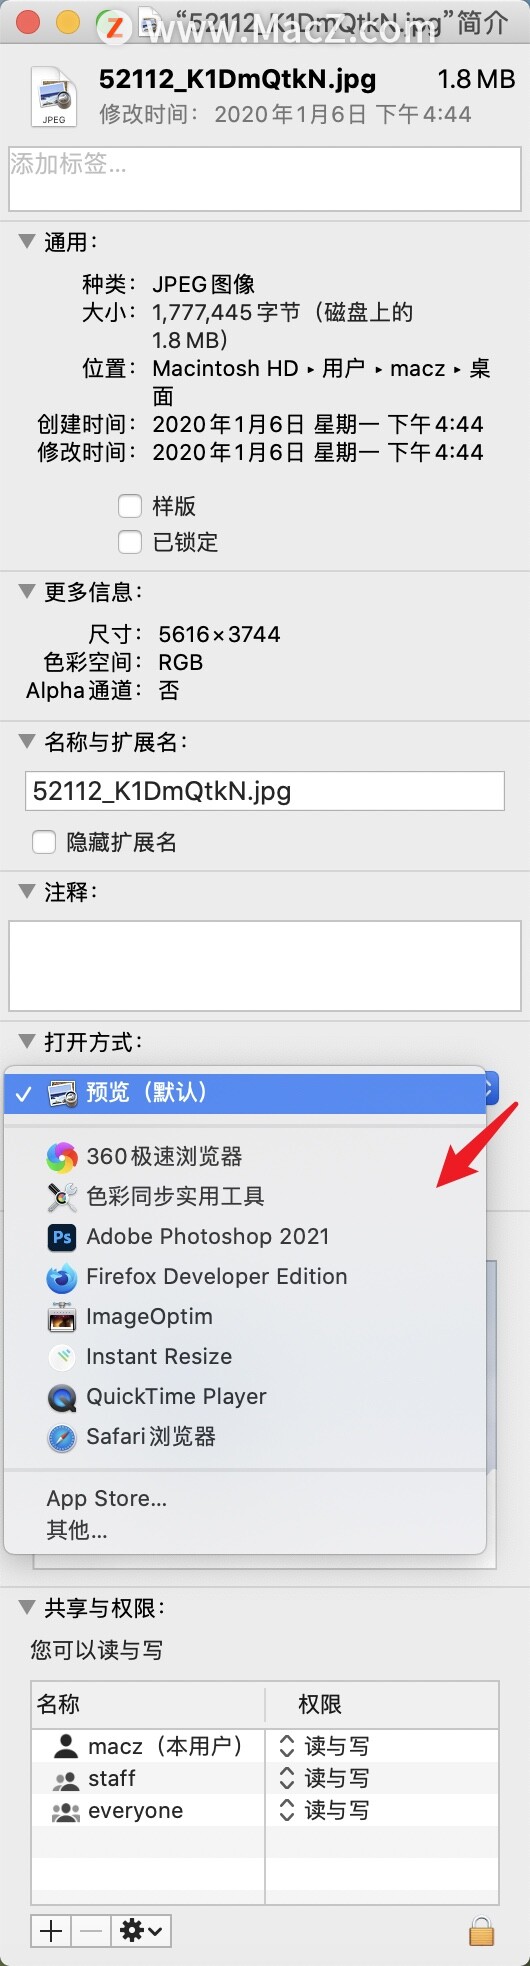Click the plus button under permissions

[x=51, y=1931]
